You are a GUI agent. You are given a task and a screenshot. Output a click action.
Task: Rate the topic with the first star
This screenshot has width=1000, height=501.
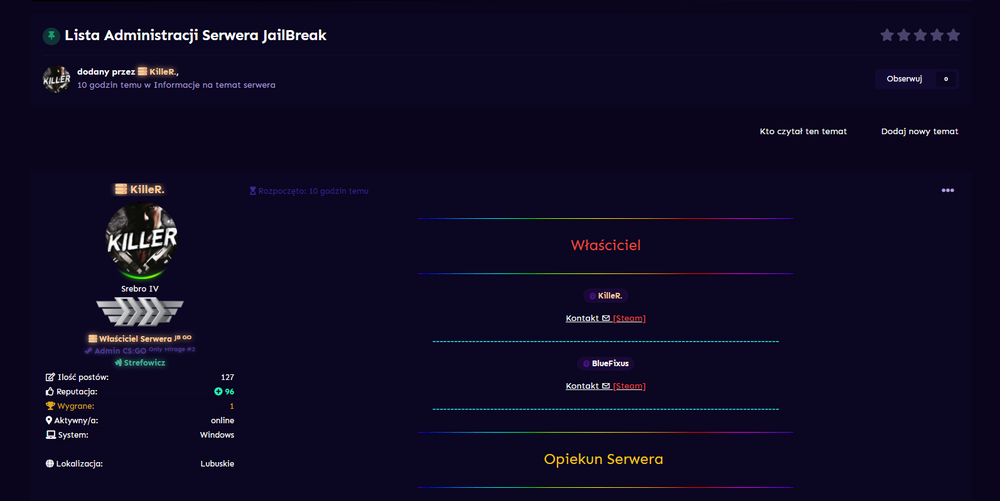tap(887, 35)
